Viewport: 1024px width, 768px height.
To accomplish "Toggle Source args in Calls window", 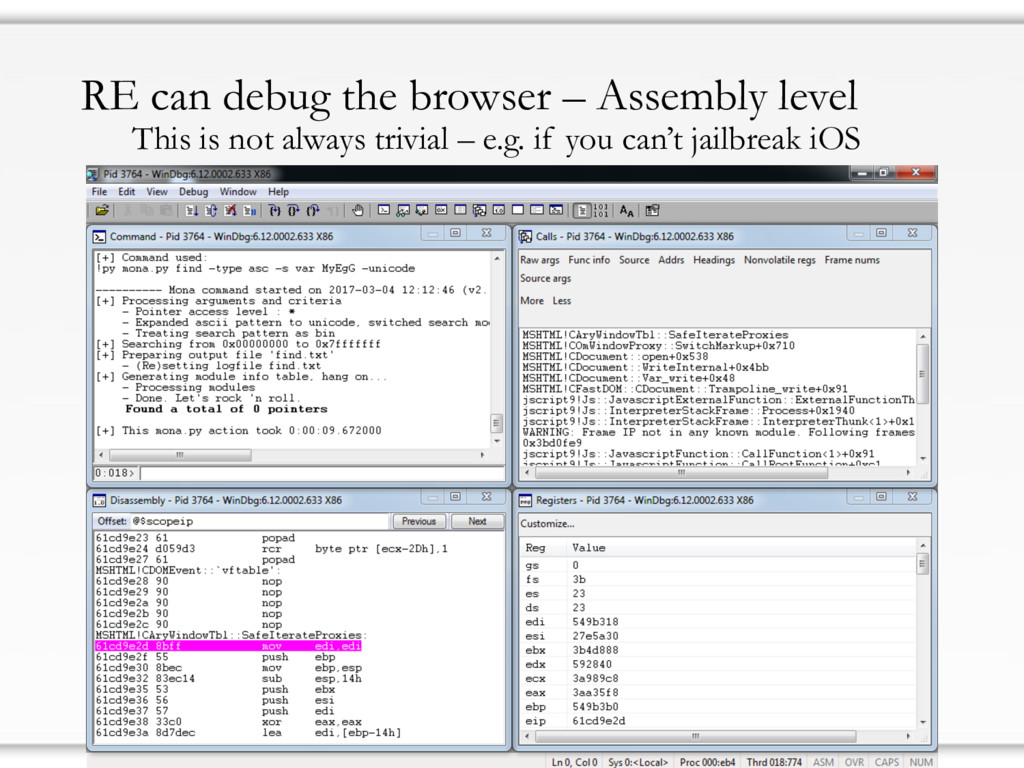I will (x=545, y=278).
